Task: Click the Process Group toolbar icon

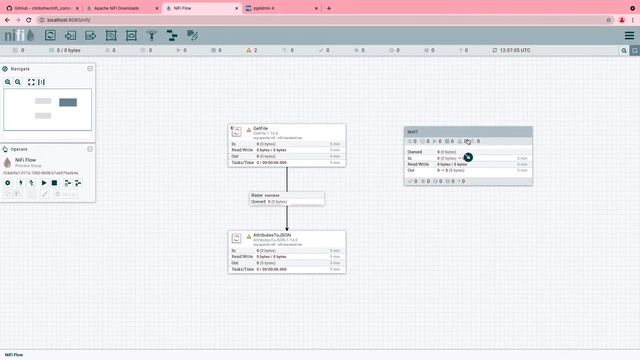Action: click(111, 36)
